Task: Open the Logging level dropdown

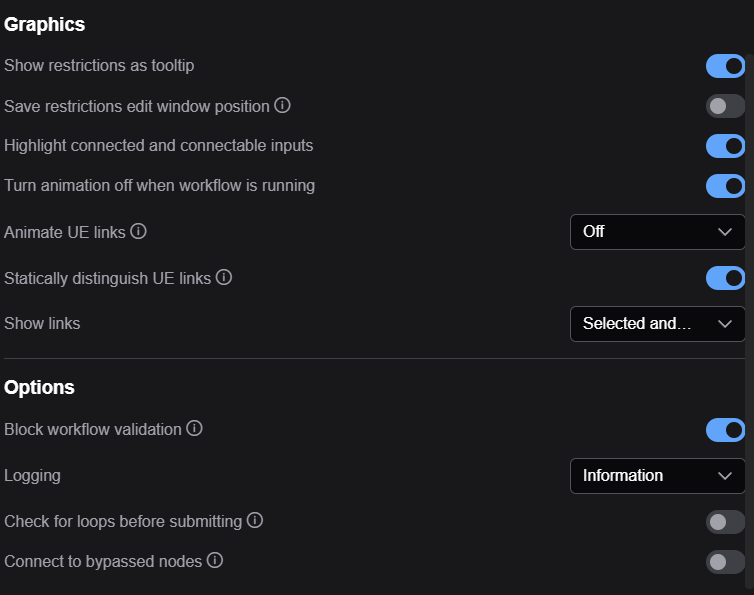Action: click(x=657, y=476)
